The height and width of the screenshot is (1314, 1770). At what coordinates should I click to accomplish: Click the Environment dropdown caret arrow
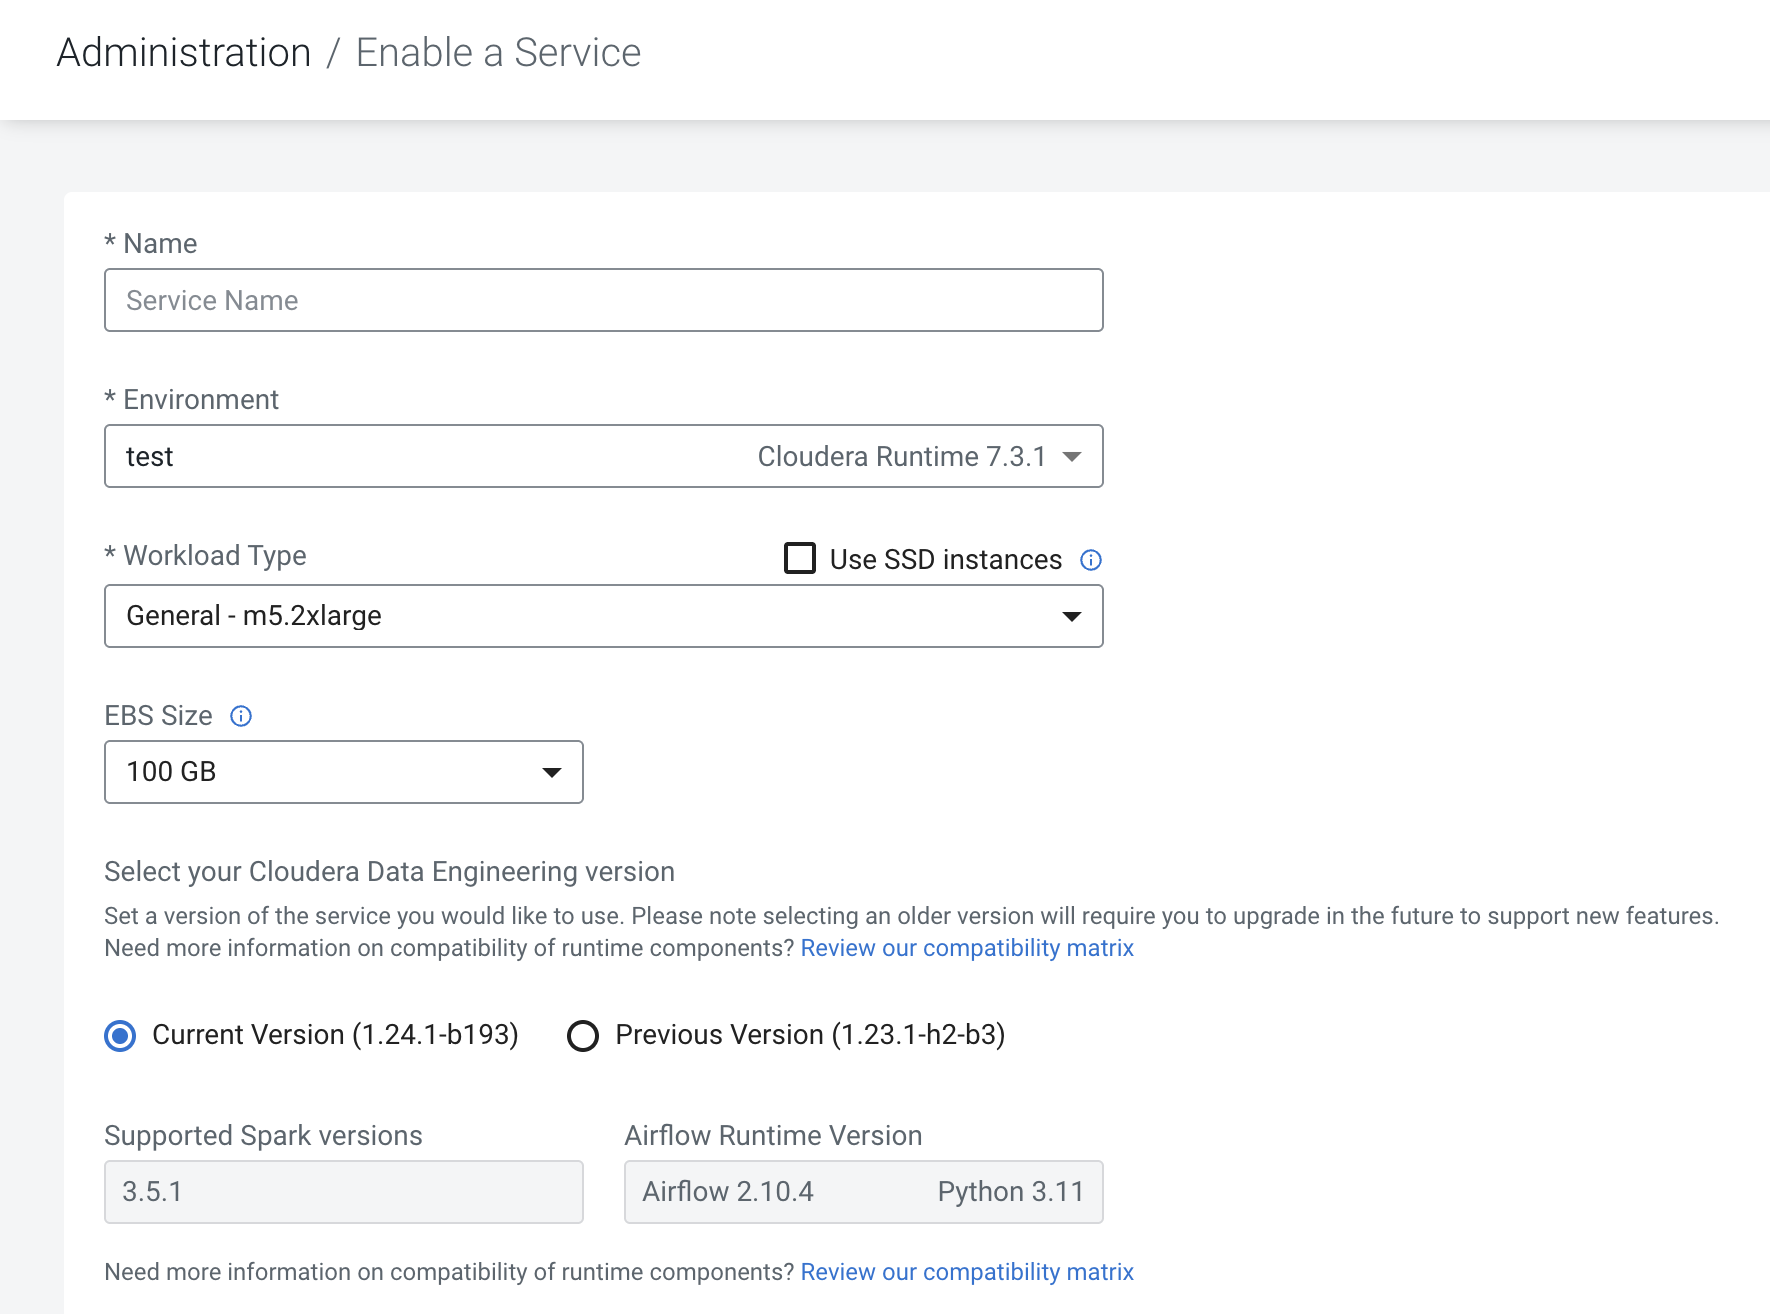tap(1072, 457)
